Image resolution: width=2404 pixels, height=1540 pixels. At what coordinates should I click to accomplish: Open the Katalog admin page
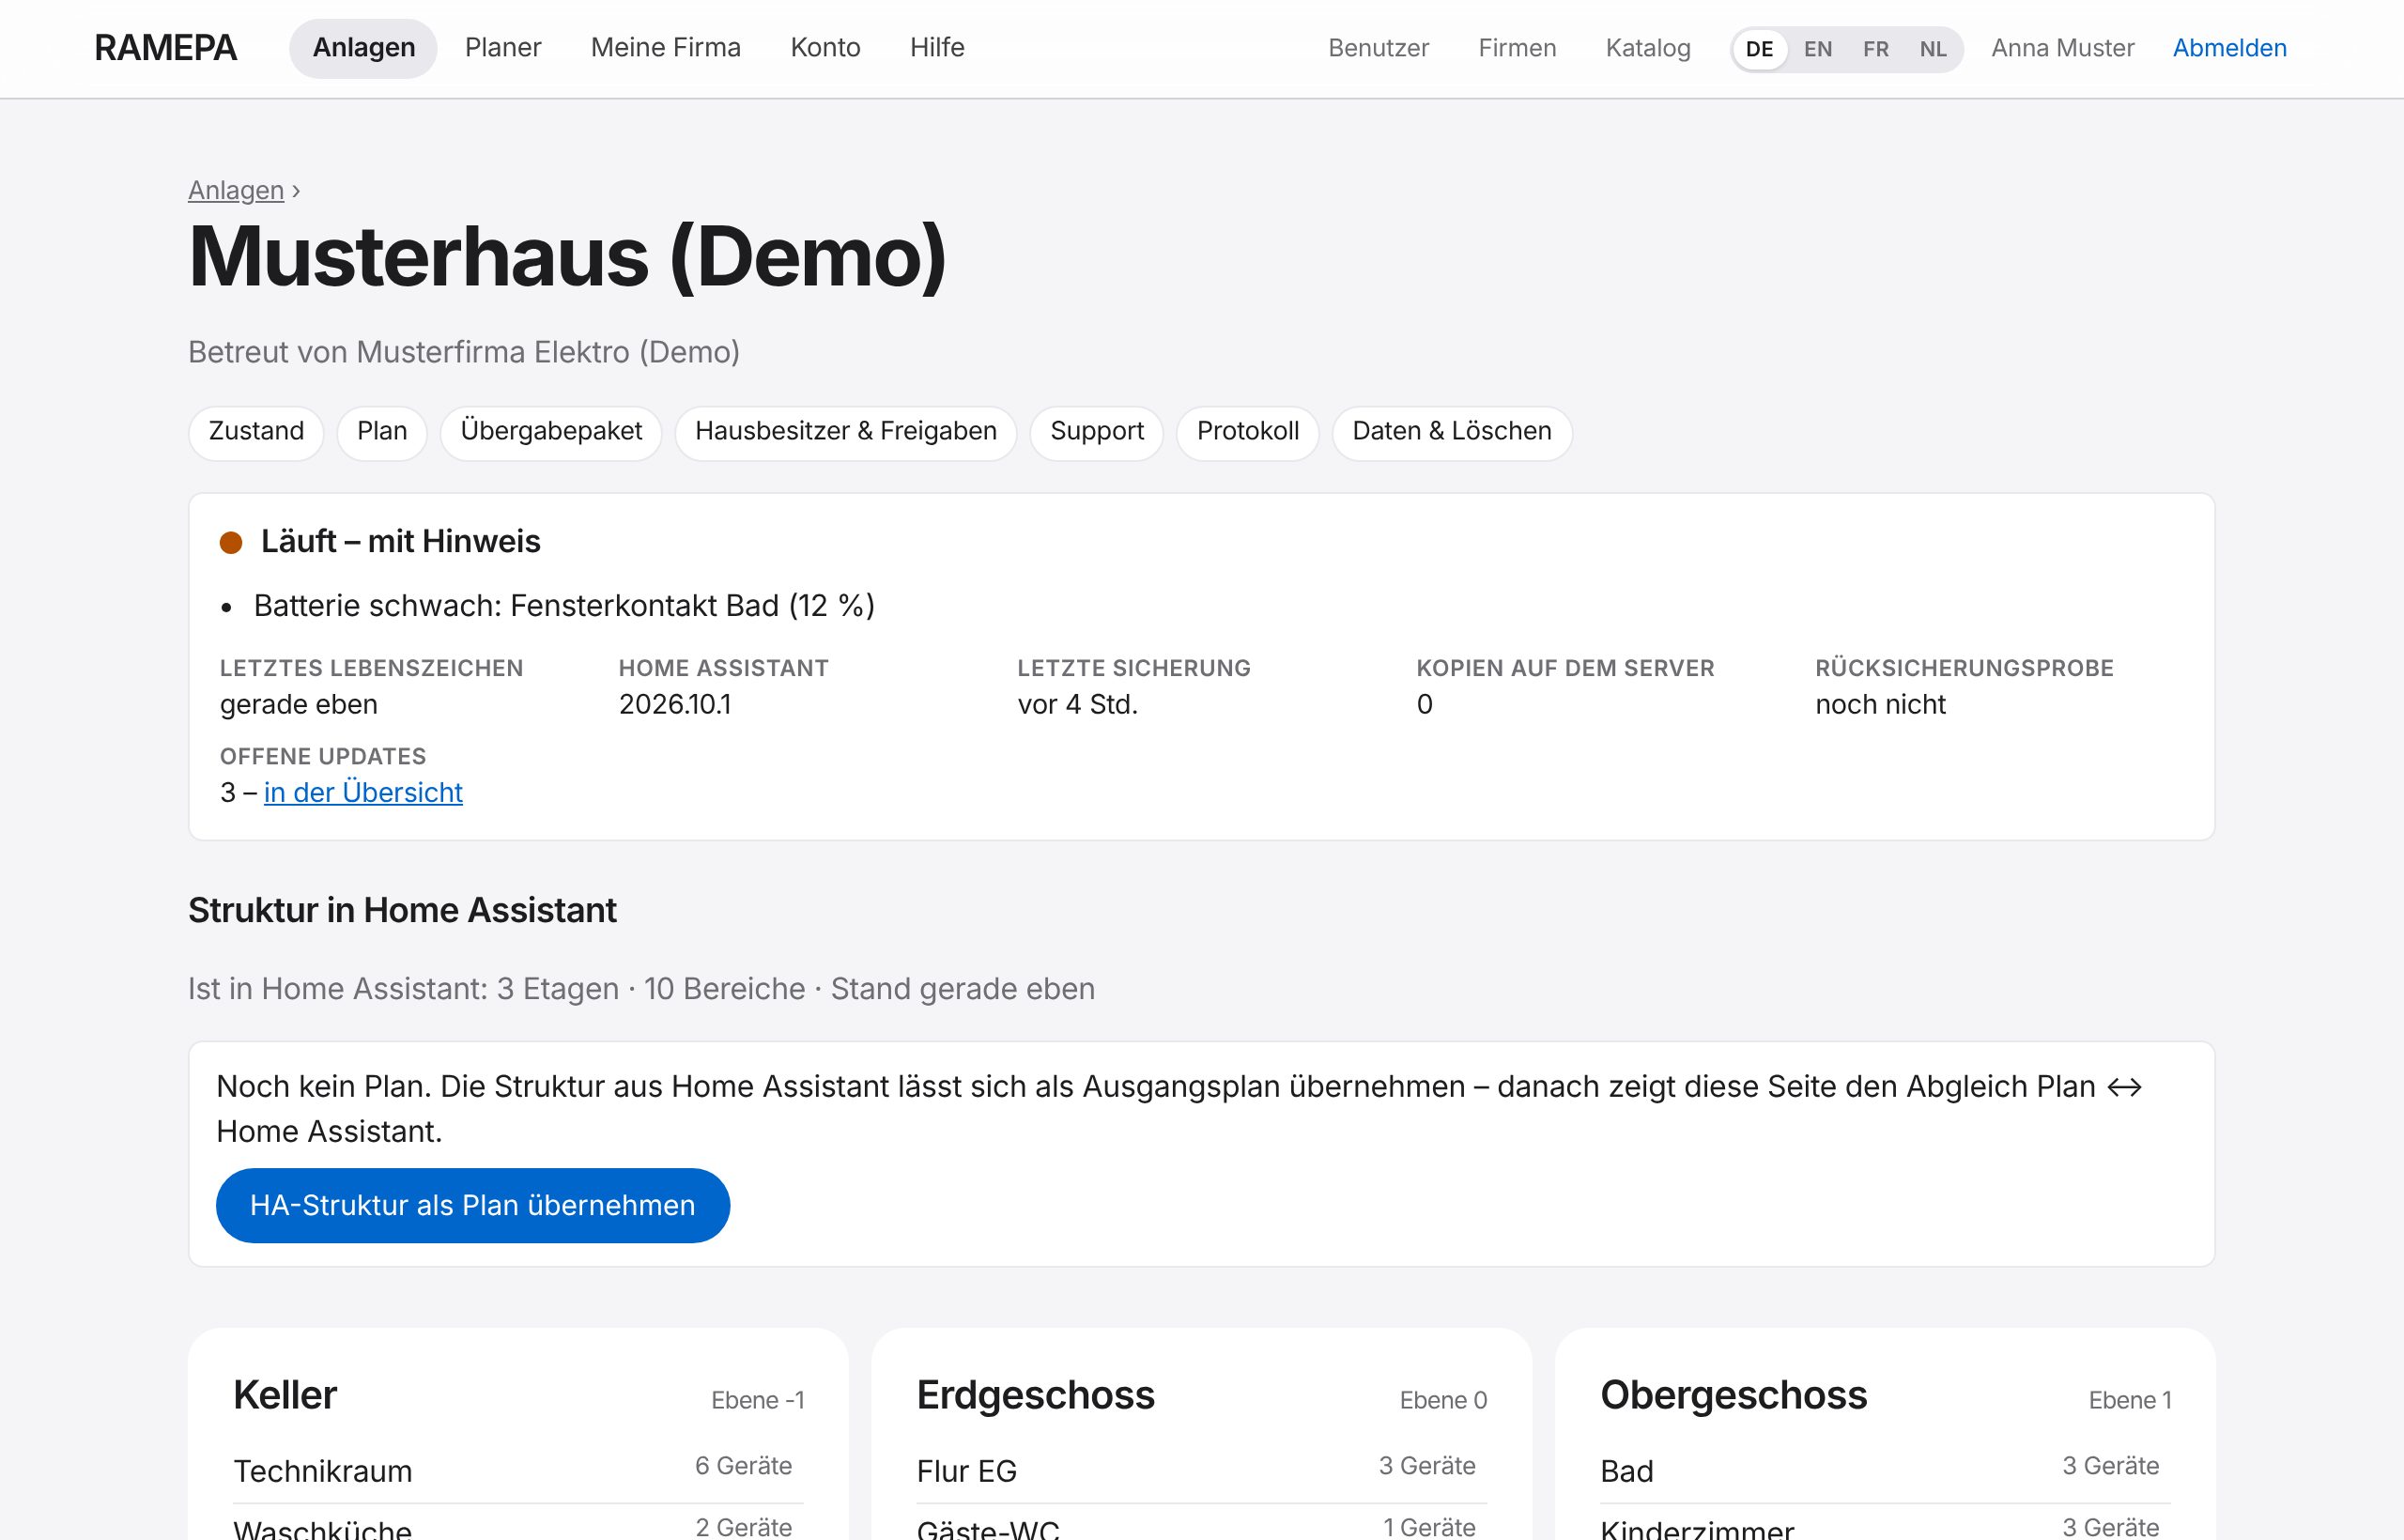click(x=1648, y=48)
